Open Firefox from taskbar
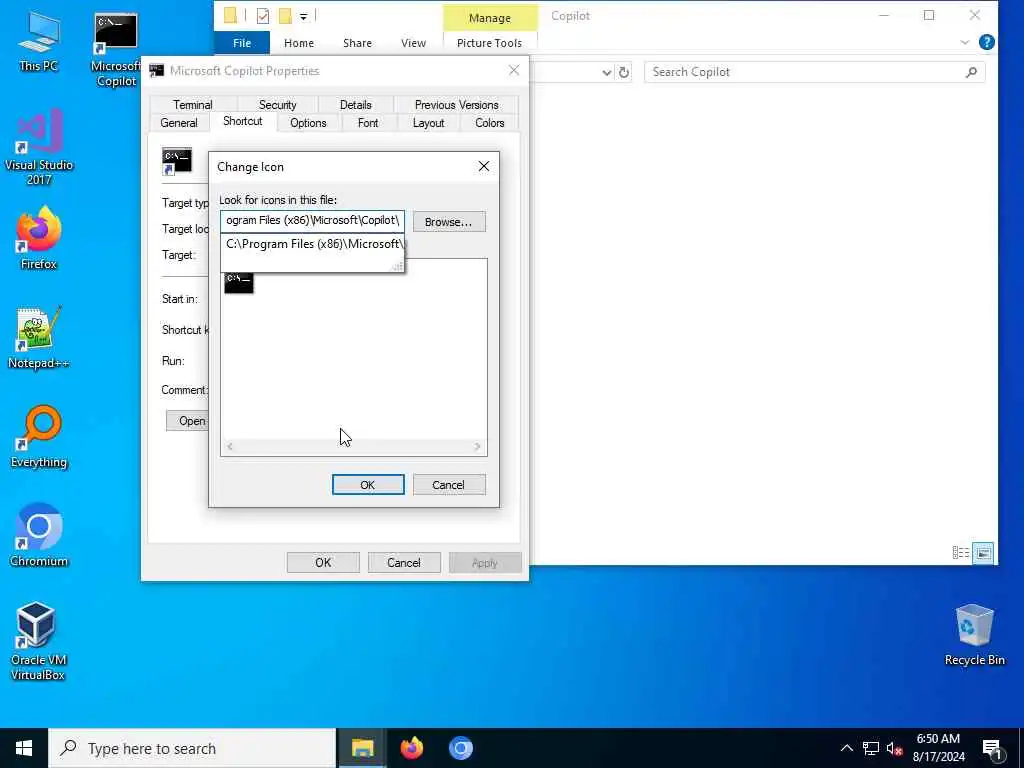Viewport: 1024px width, 768px height. coord(411,748)
